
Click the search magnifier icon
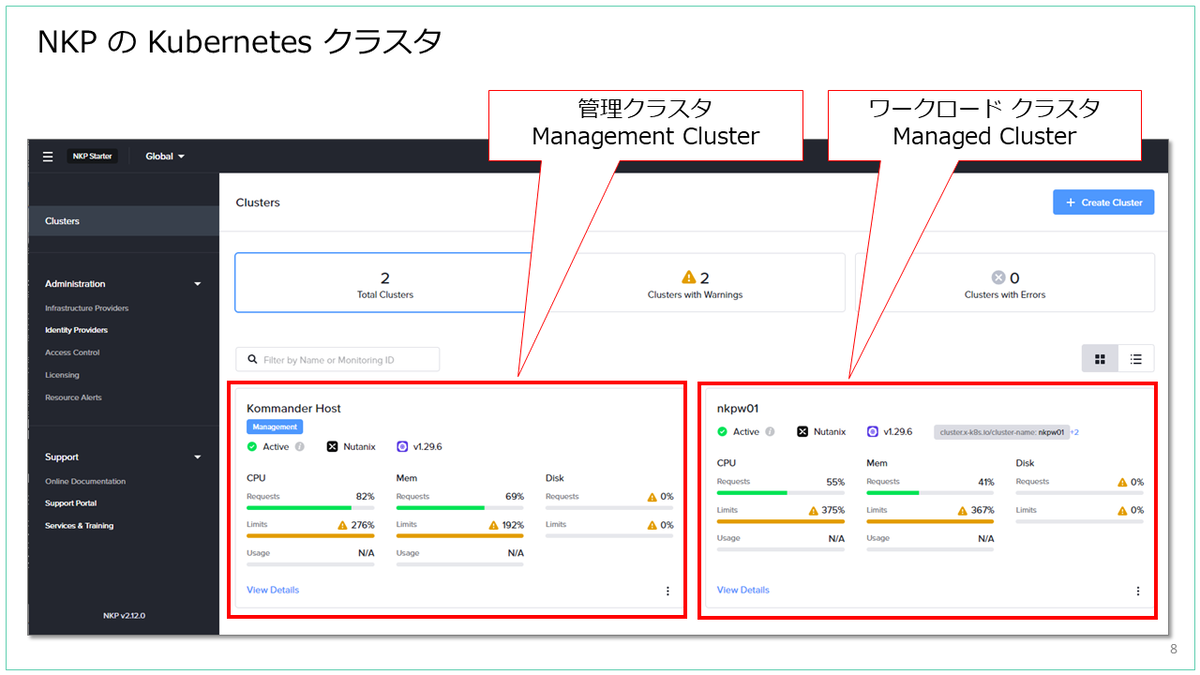250,359
